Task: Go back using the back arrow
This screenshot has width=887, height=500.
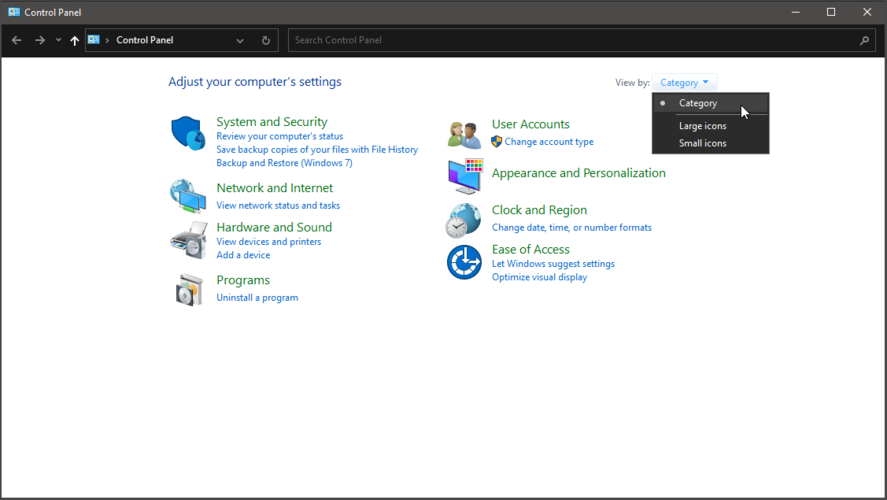Action: point(16,40)
